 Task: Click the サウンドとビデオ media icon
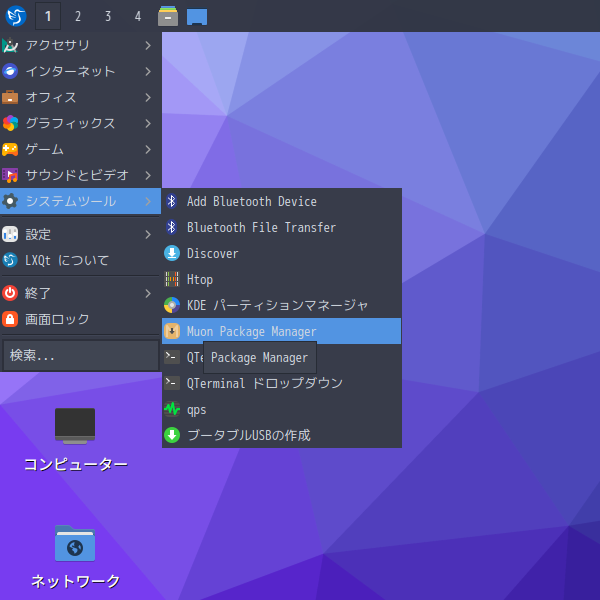click(10, 175)
